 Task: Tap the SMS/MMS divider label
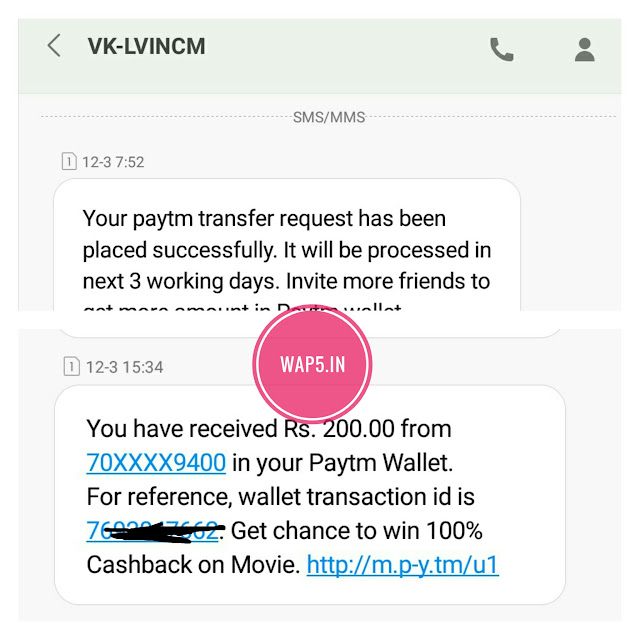pos(329,117)
